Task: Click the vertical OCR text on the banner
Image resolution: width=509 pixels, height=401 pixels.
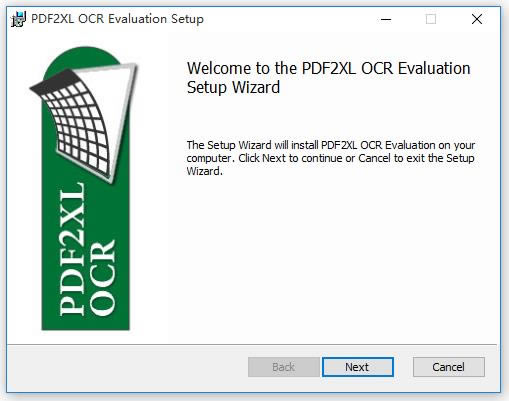Action: point(103,278)
